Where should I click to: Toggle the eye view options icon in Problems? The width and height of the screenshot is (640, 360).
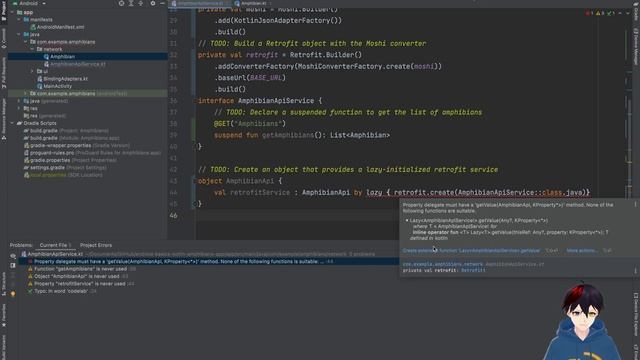coord(13,256)
